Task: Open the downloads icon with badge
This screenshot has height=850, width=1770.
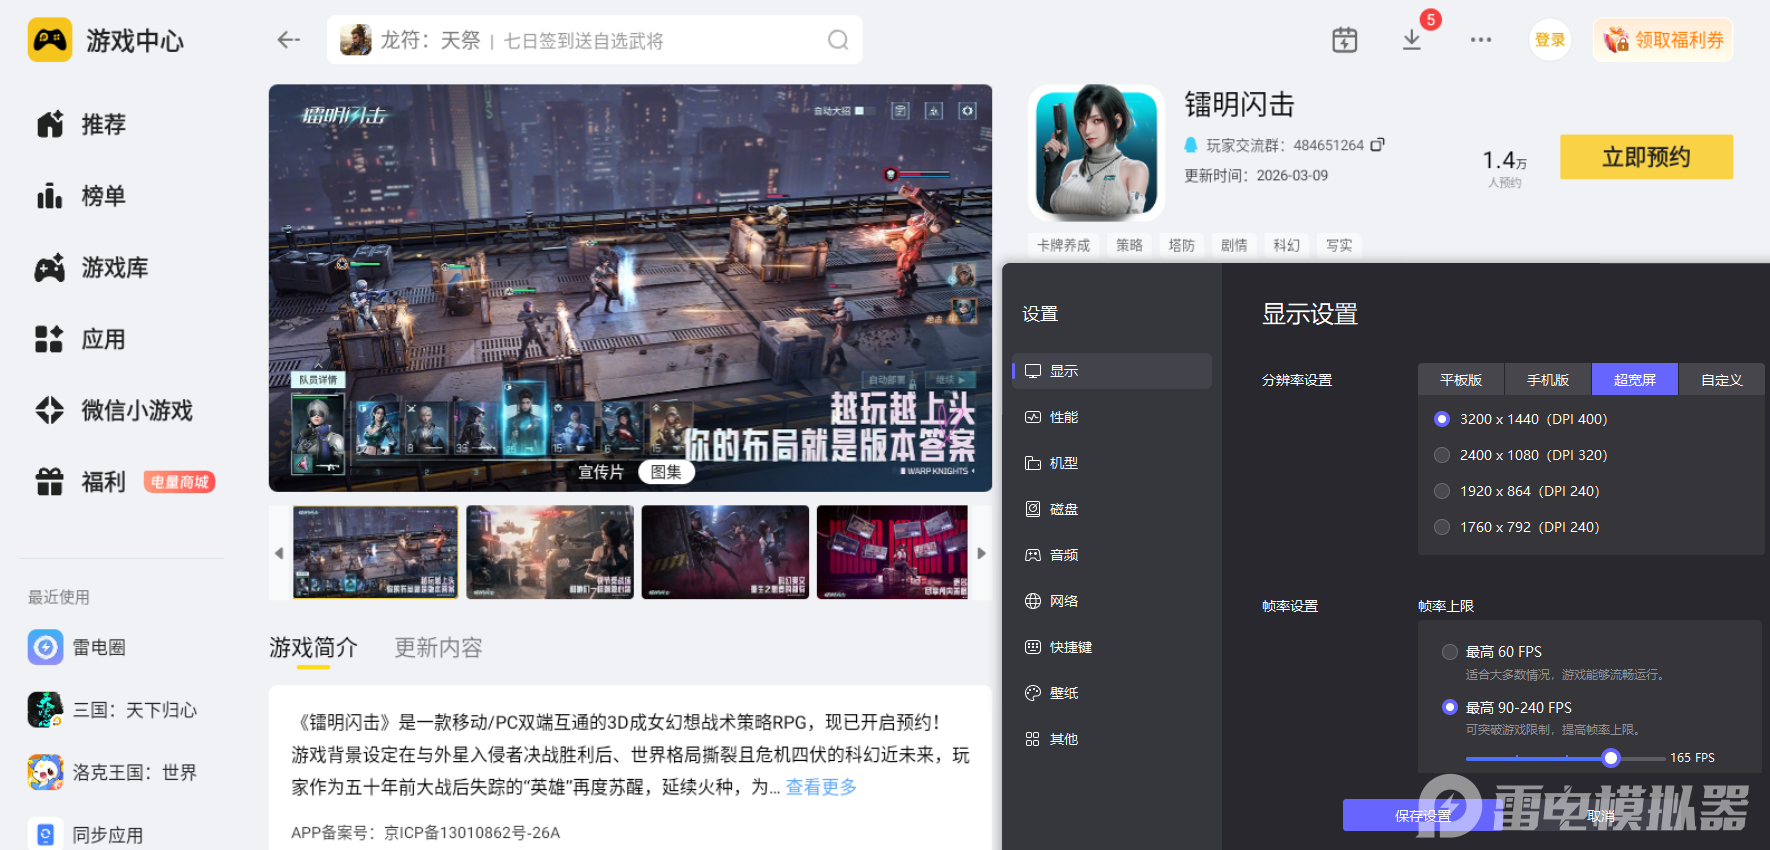Action: 1412,40
